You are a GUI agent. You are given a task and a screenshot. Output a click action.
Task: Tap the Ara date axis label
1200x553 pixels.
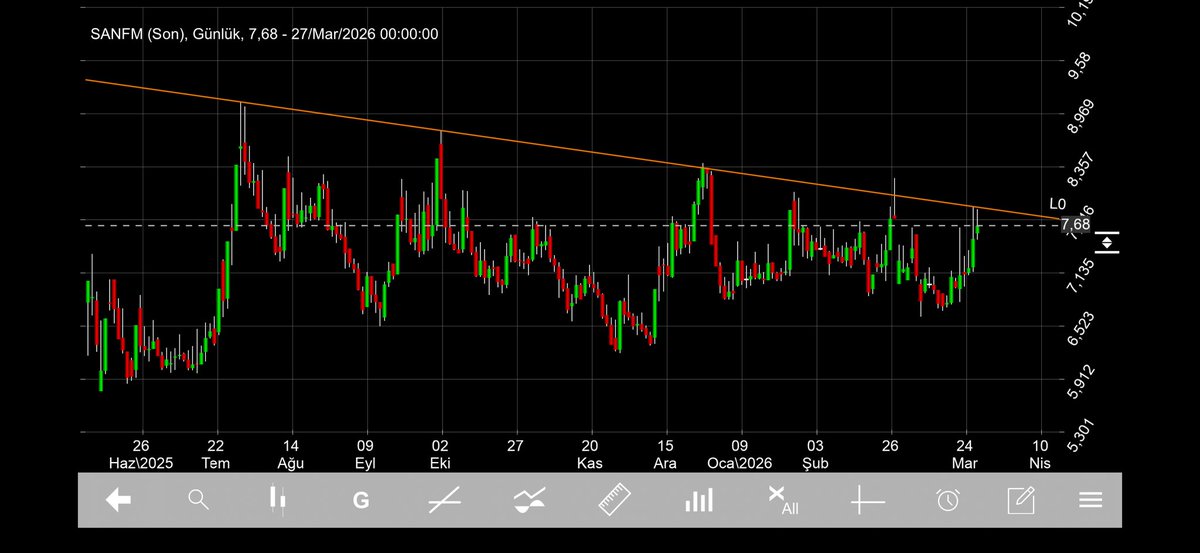pyautogui.click(x=665, y=463)
